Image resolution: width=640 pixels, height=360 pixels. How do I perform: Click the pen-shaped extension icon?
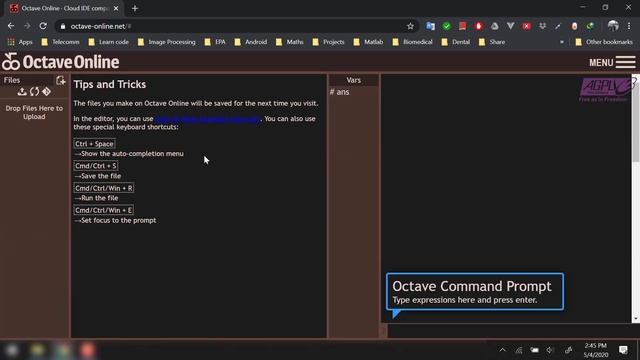[558, 26]
